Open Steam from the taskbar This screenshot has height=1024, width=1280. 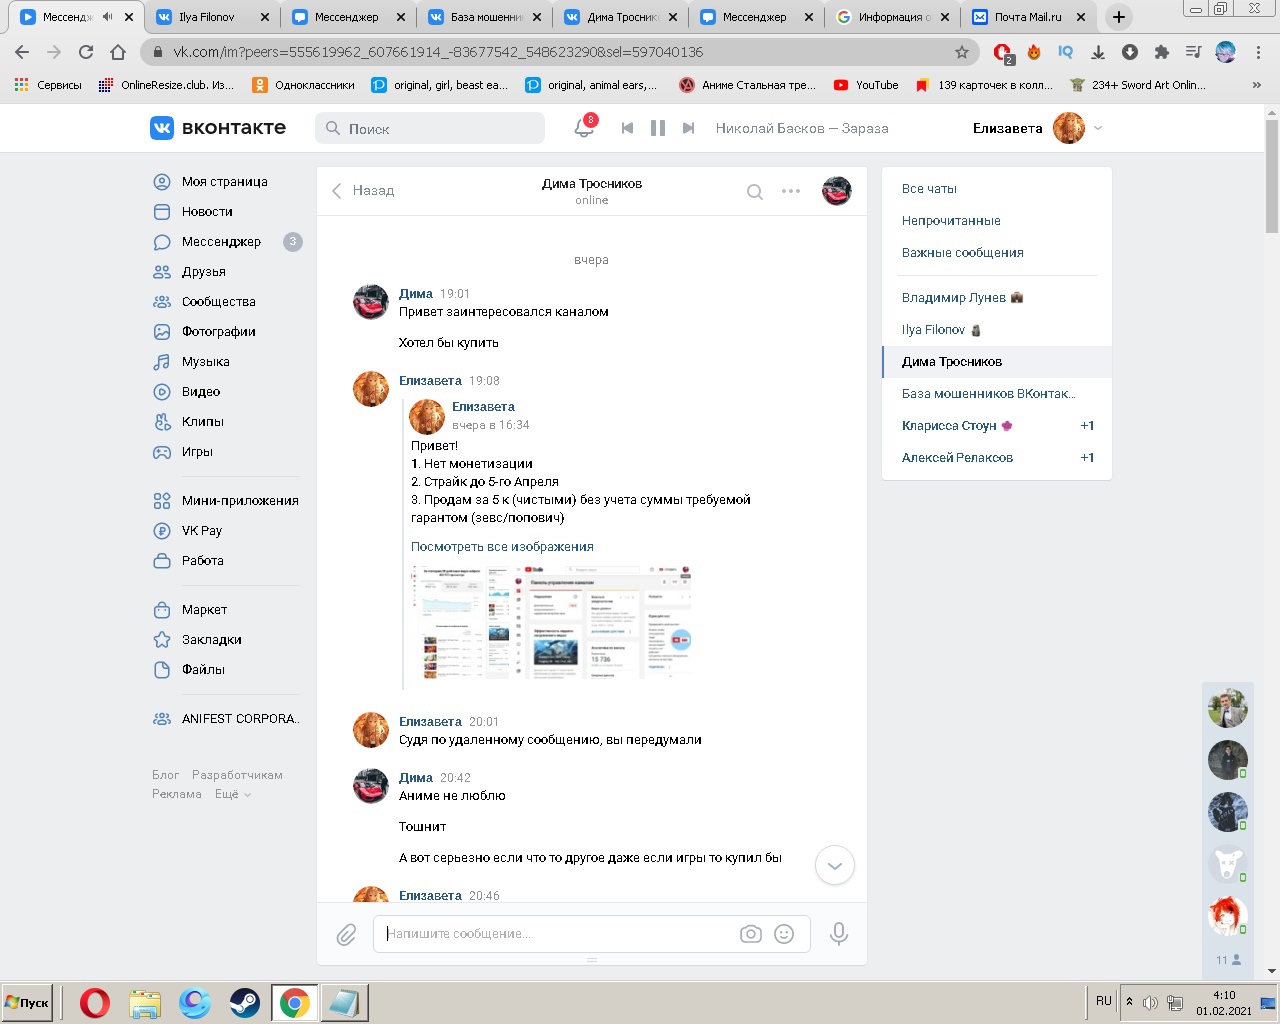[245, 1002]
